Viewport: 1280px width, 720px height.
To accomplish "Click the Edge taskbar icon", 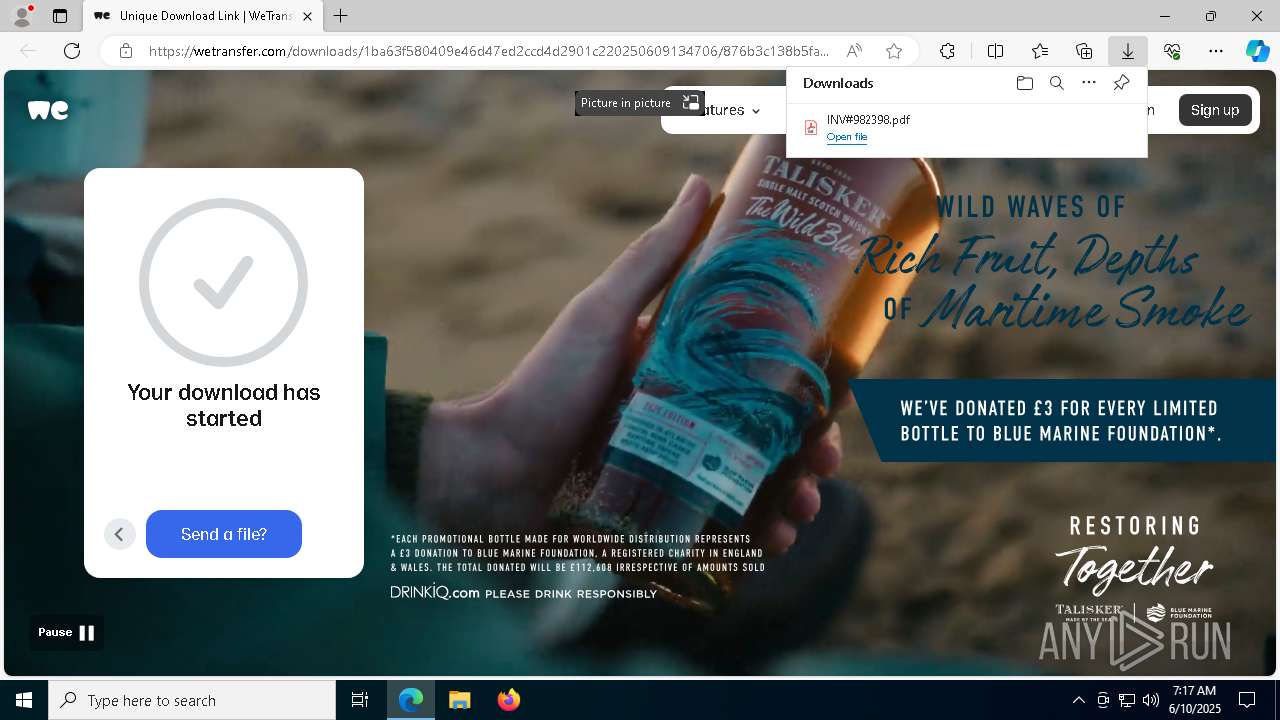I will coord(411,700).
